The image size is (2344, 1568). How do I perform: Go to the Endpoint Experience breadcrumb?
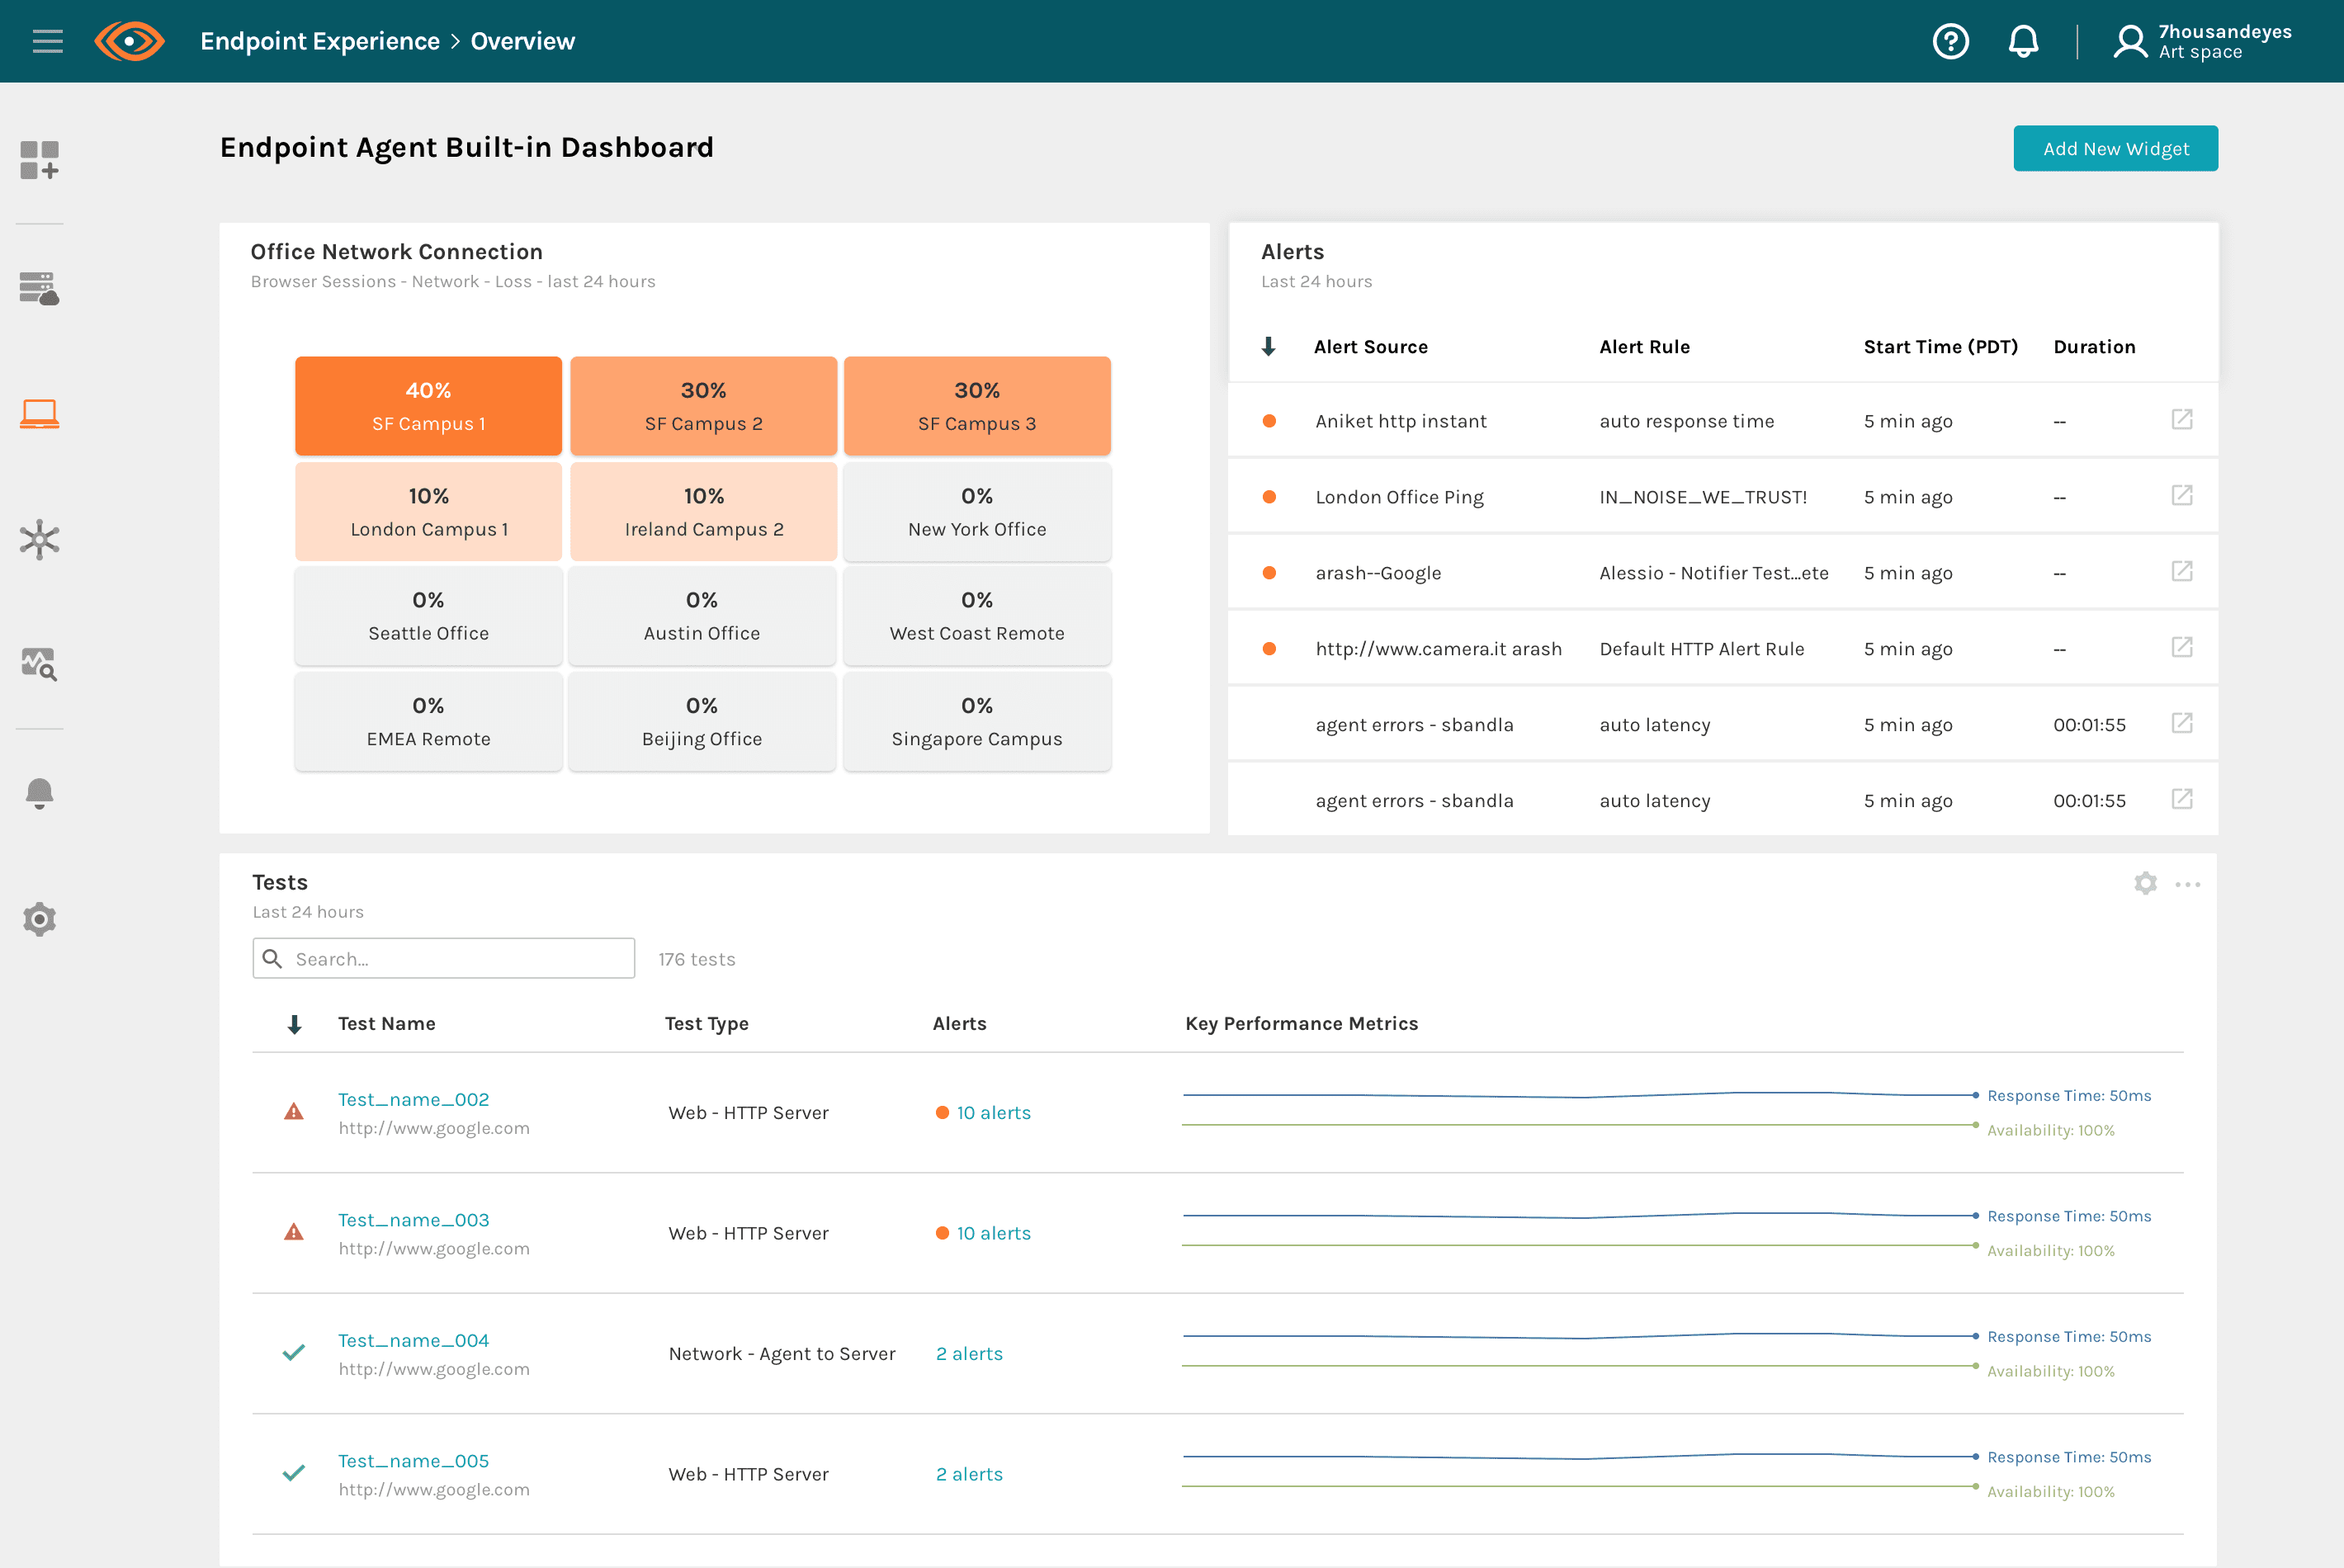pyautogui.click(x=320, y=41)
